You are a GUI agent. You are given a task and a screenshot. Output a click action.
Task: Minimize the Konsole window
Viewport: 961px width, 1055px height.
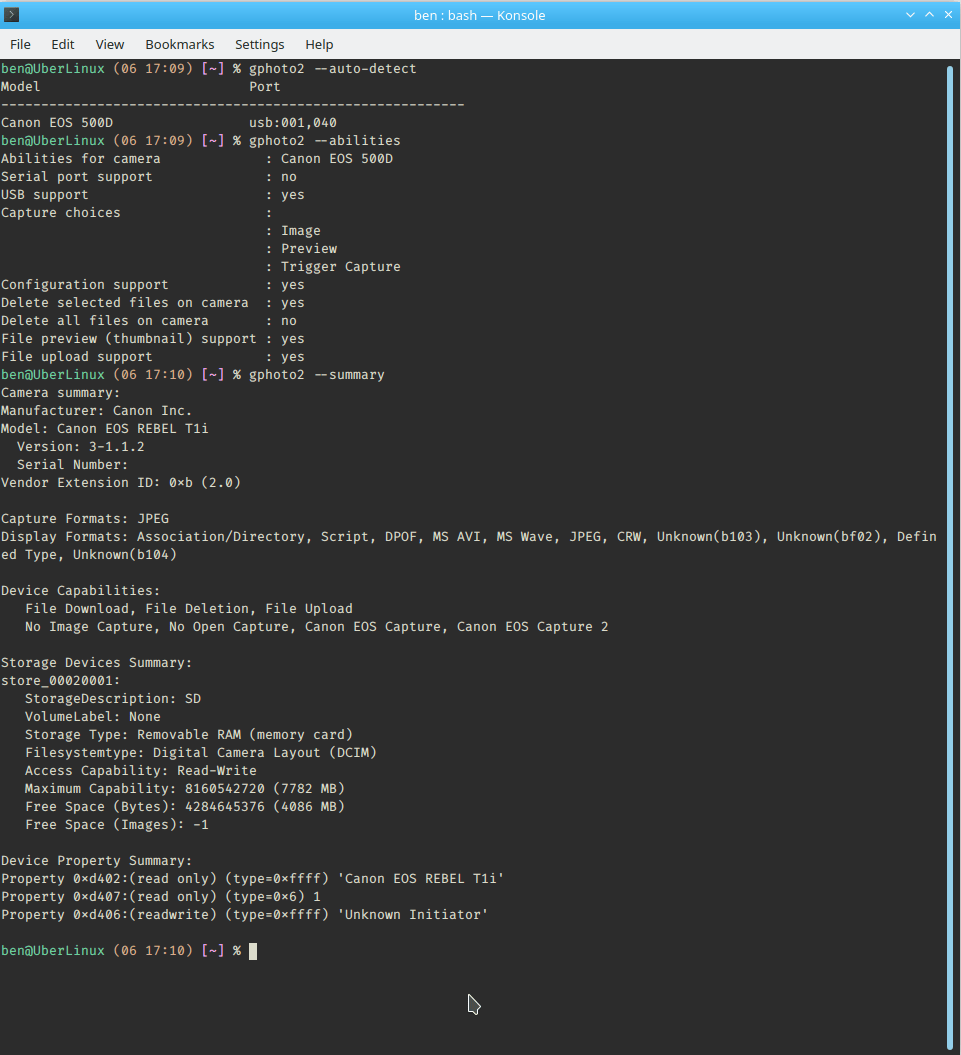coord(910,15)
